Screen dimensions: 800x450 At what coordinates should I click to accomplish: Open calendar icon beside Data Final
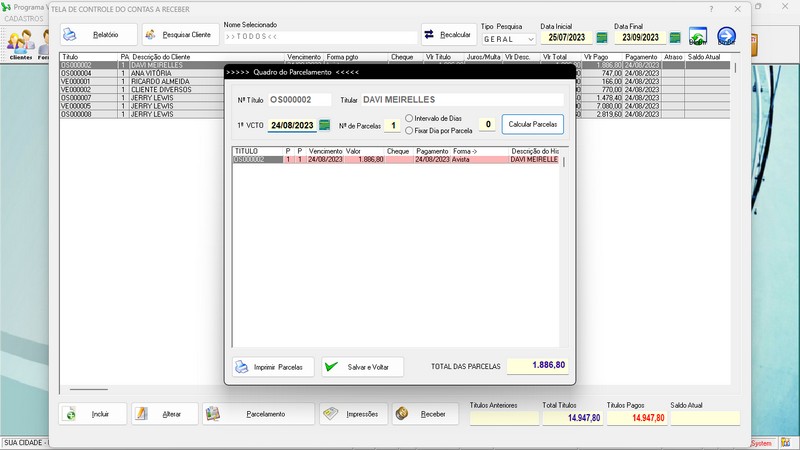coord(675,37)
